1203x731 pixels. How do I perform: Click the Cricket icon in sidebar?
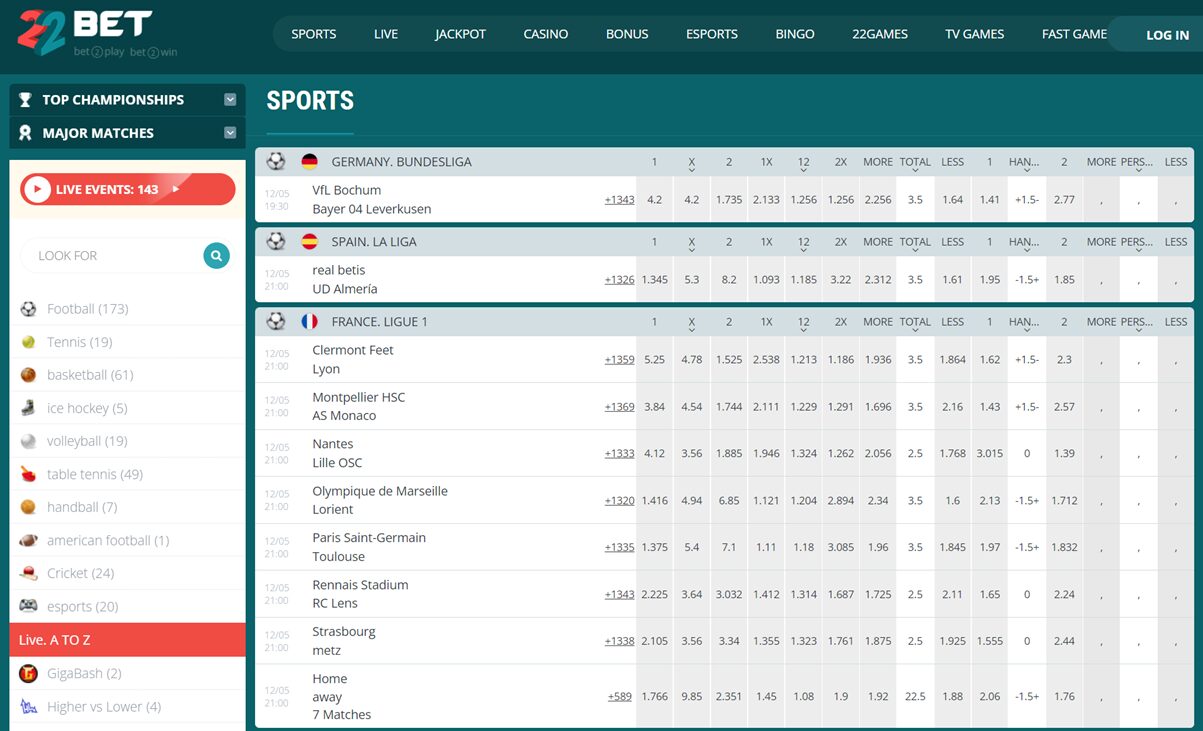tap(28, 573)
